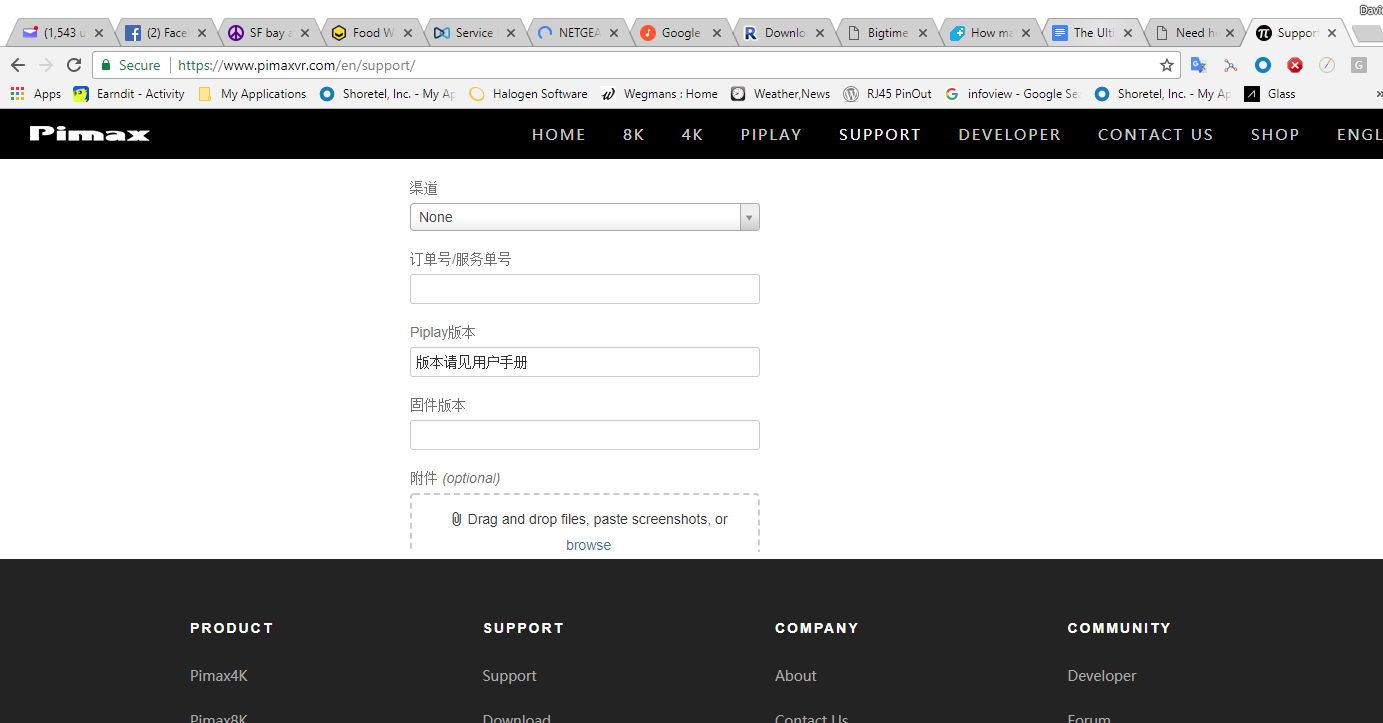Screen dimensions: 1383x723
Task: Open the Pimax4K footer link
Action: point(218,676)
